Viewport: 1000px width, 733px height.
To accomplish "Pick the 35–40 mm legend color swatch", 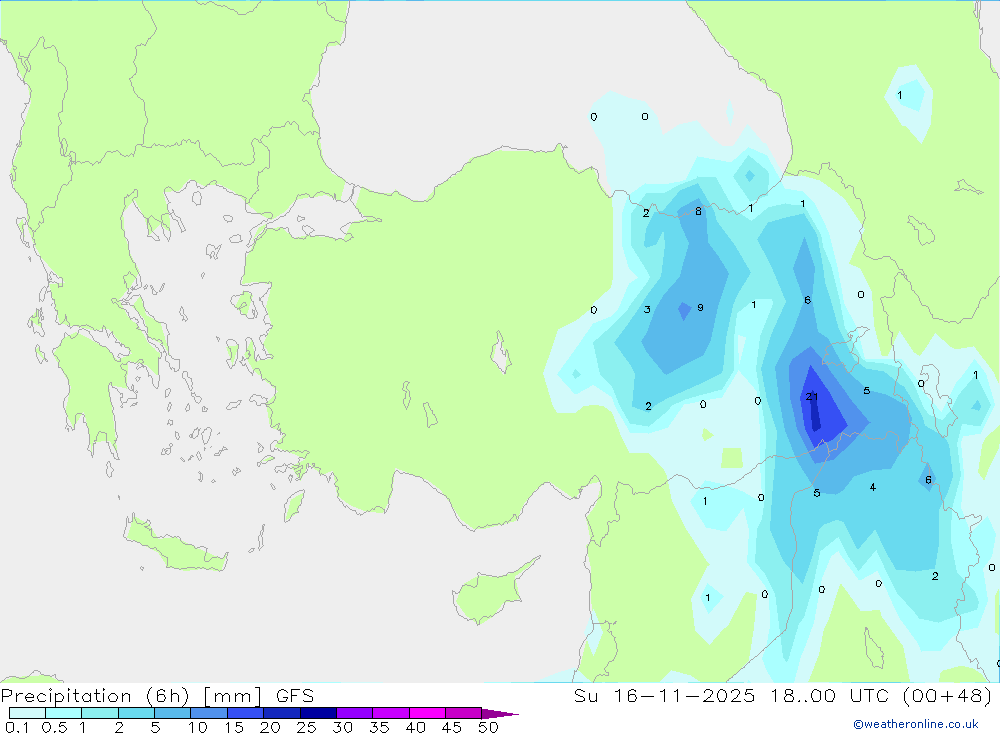I will (391, 713).
